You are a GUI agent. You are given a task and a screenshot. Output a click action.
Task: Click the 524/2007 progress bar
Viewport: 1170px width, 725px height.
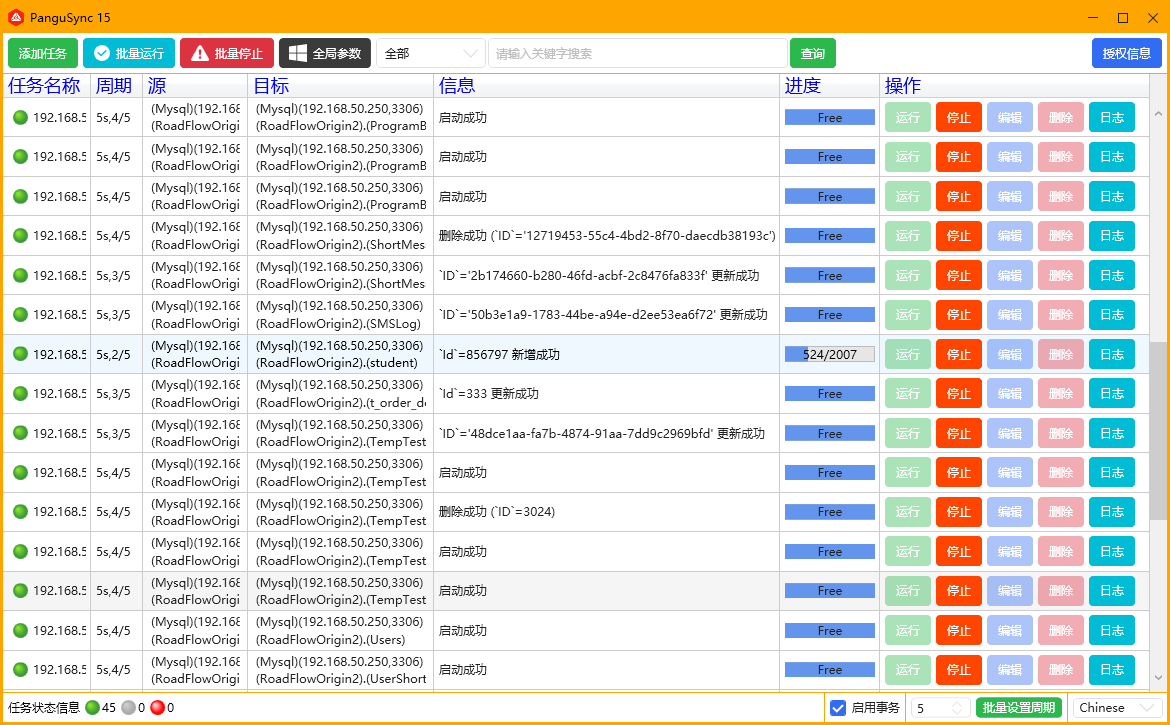[x=830, y=354]
